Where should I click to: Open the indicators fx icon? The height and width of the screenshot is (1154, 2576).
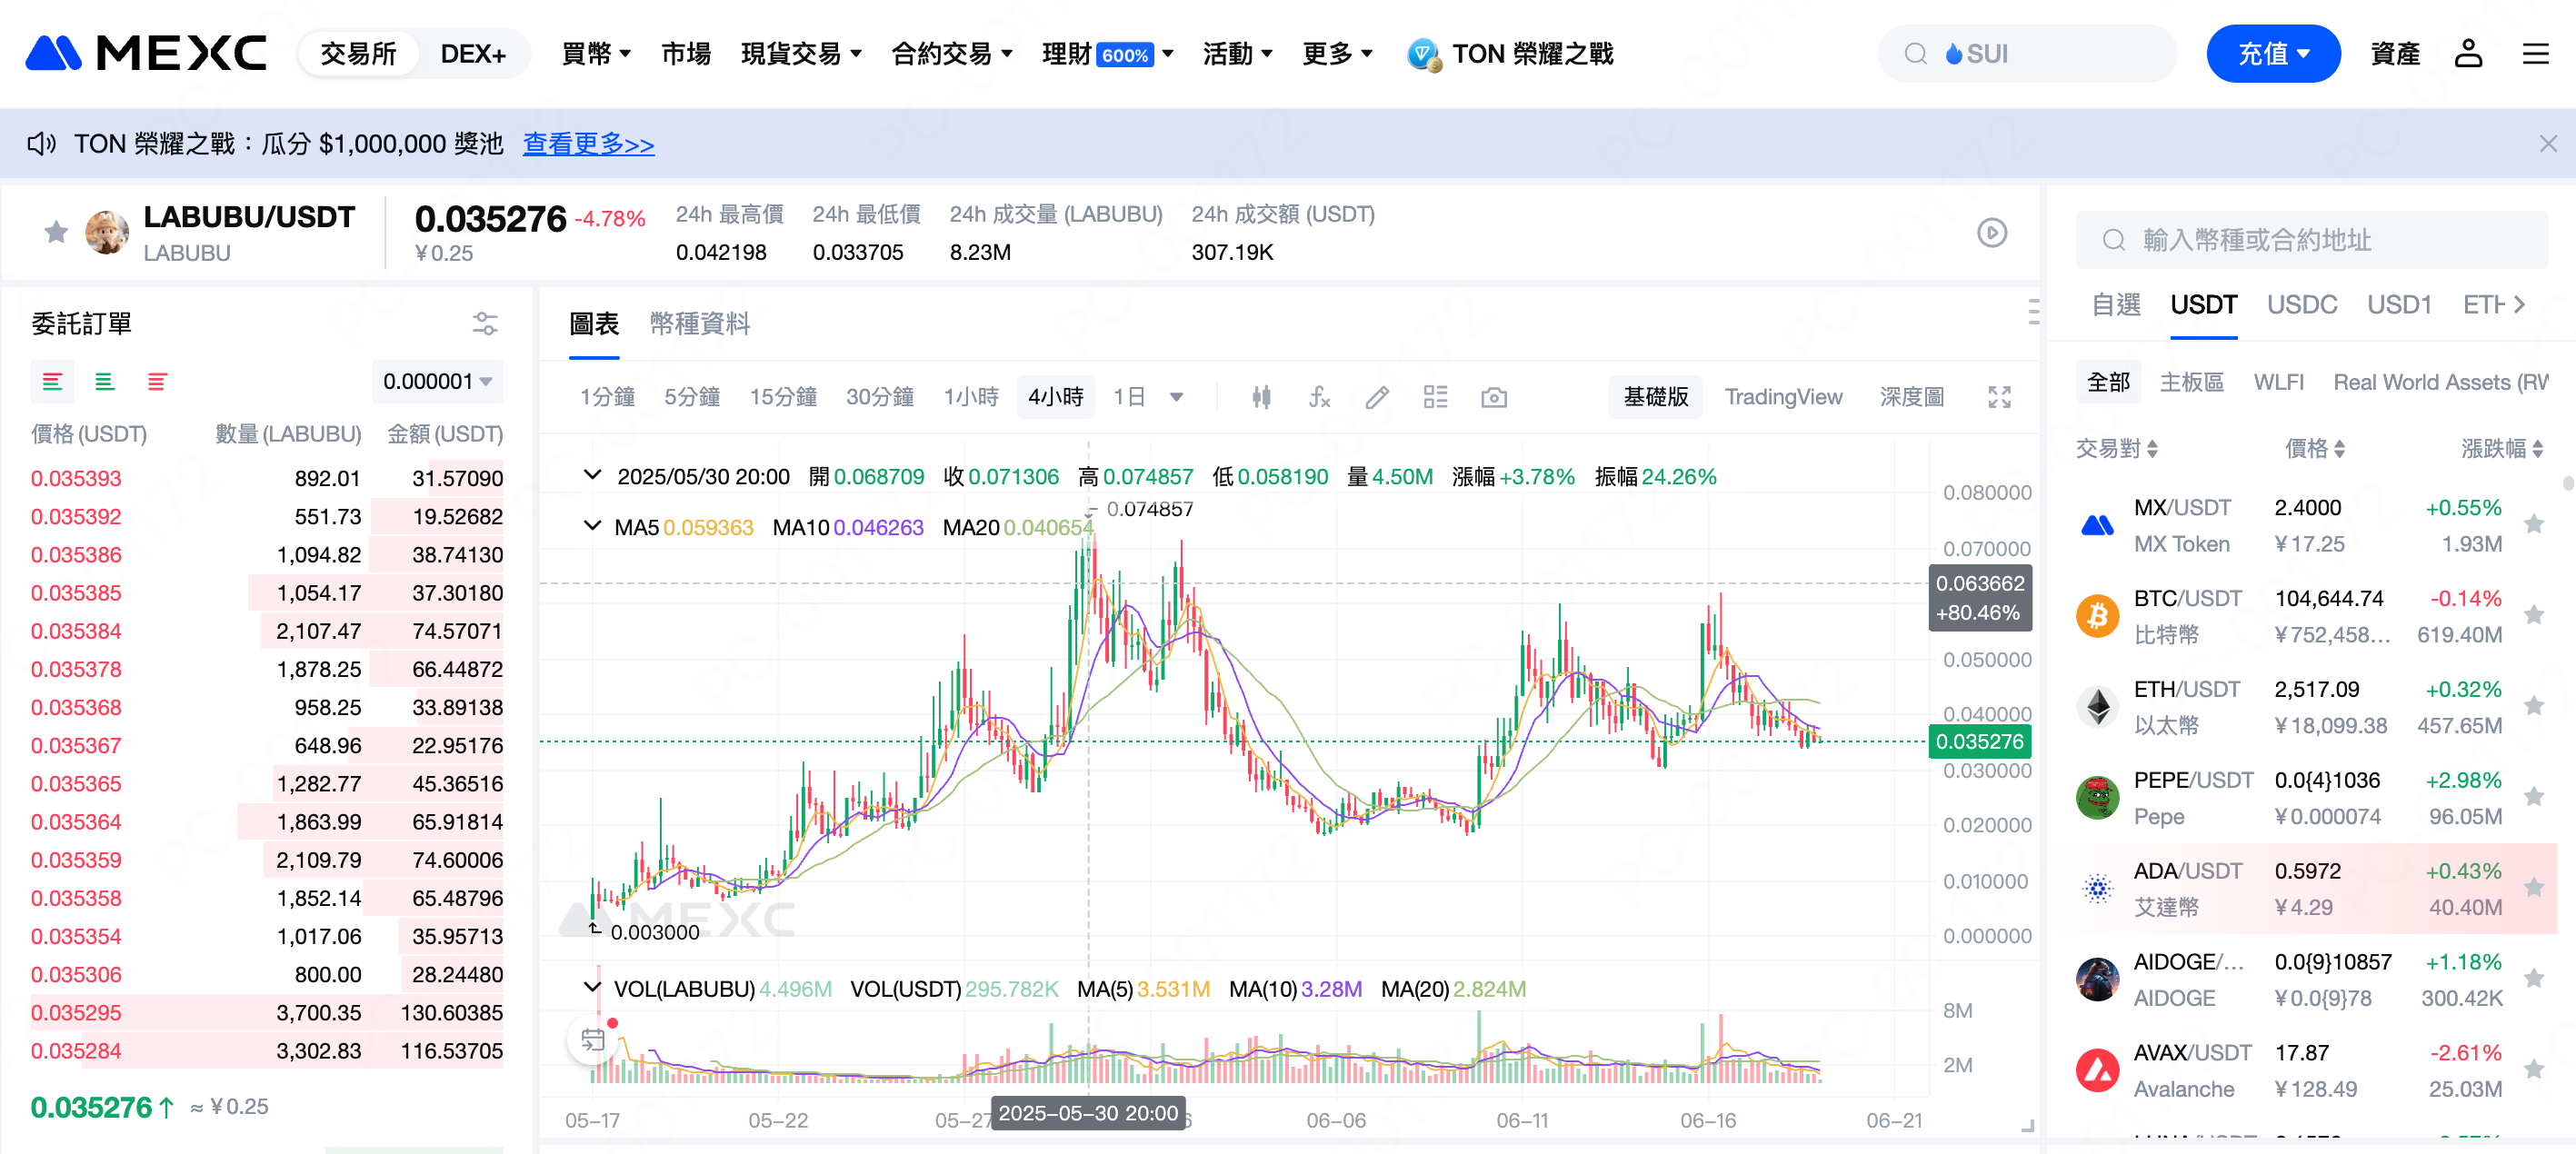(x=1320, y=397)
